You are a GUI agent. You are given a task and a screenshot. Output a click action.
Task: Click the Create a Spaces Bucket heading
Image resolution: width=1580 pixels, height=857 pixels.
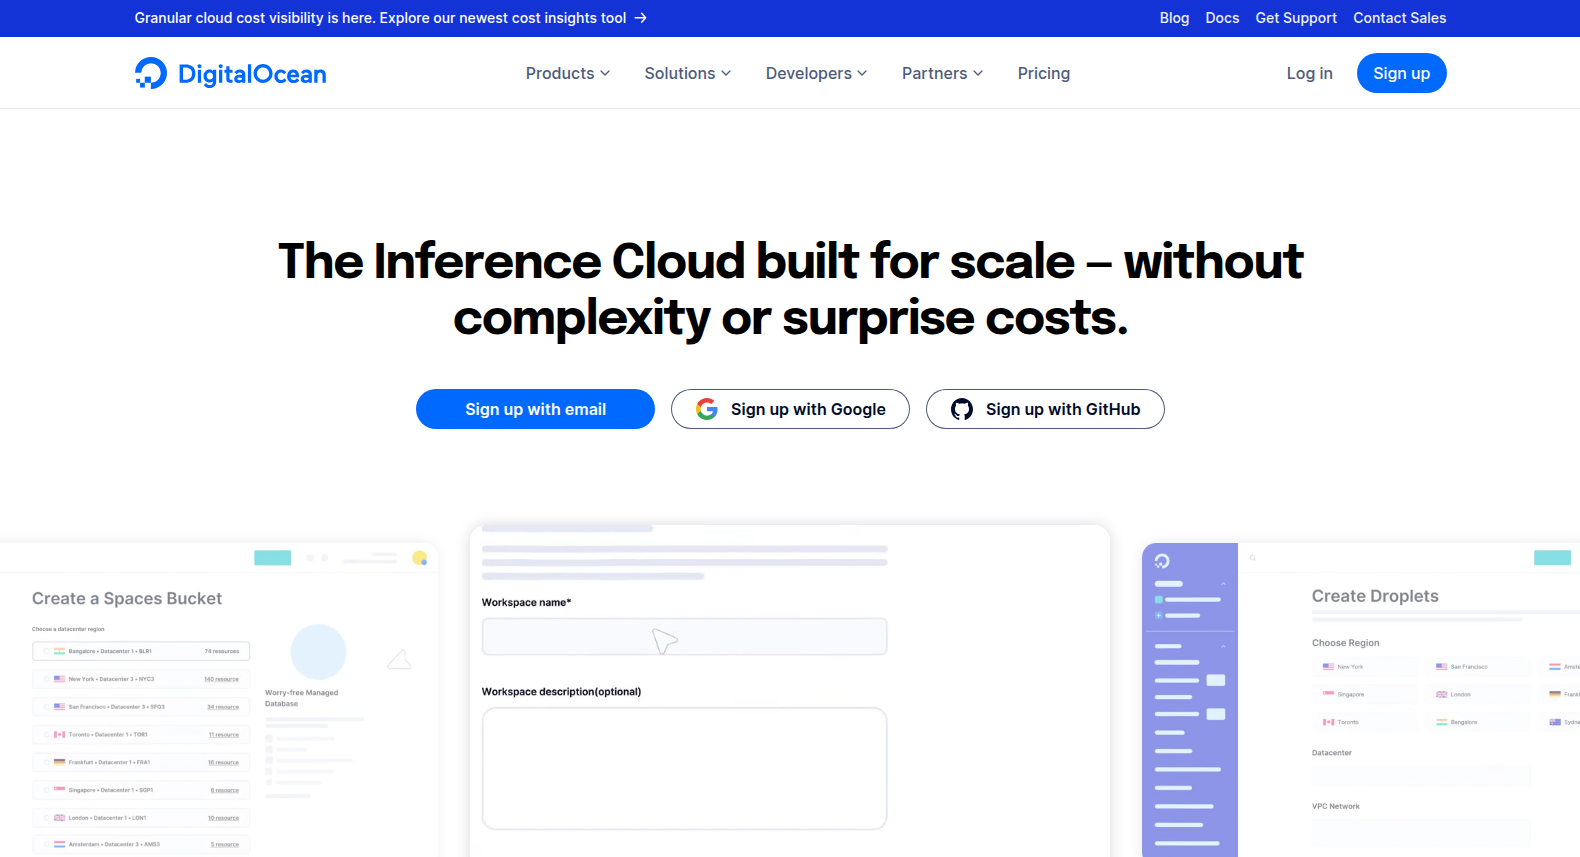pos(127,598)
